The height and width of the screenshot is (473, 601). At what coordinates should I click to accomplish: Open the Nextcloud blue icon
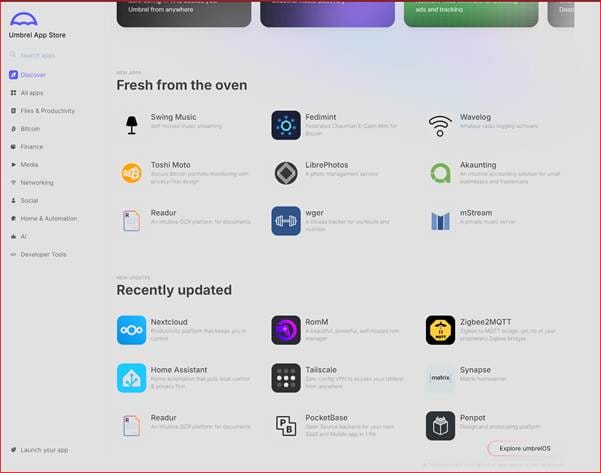pyautogui.click(x=131, y=330)
